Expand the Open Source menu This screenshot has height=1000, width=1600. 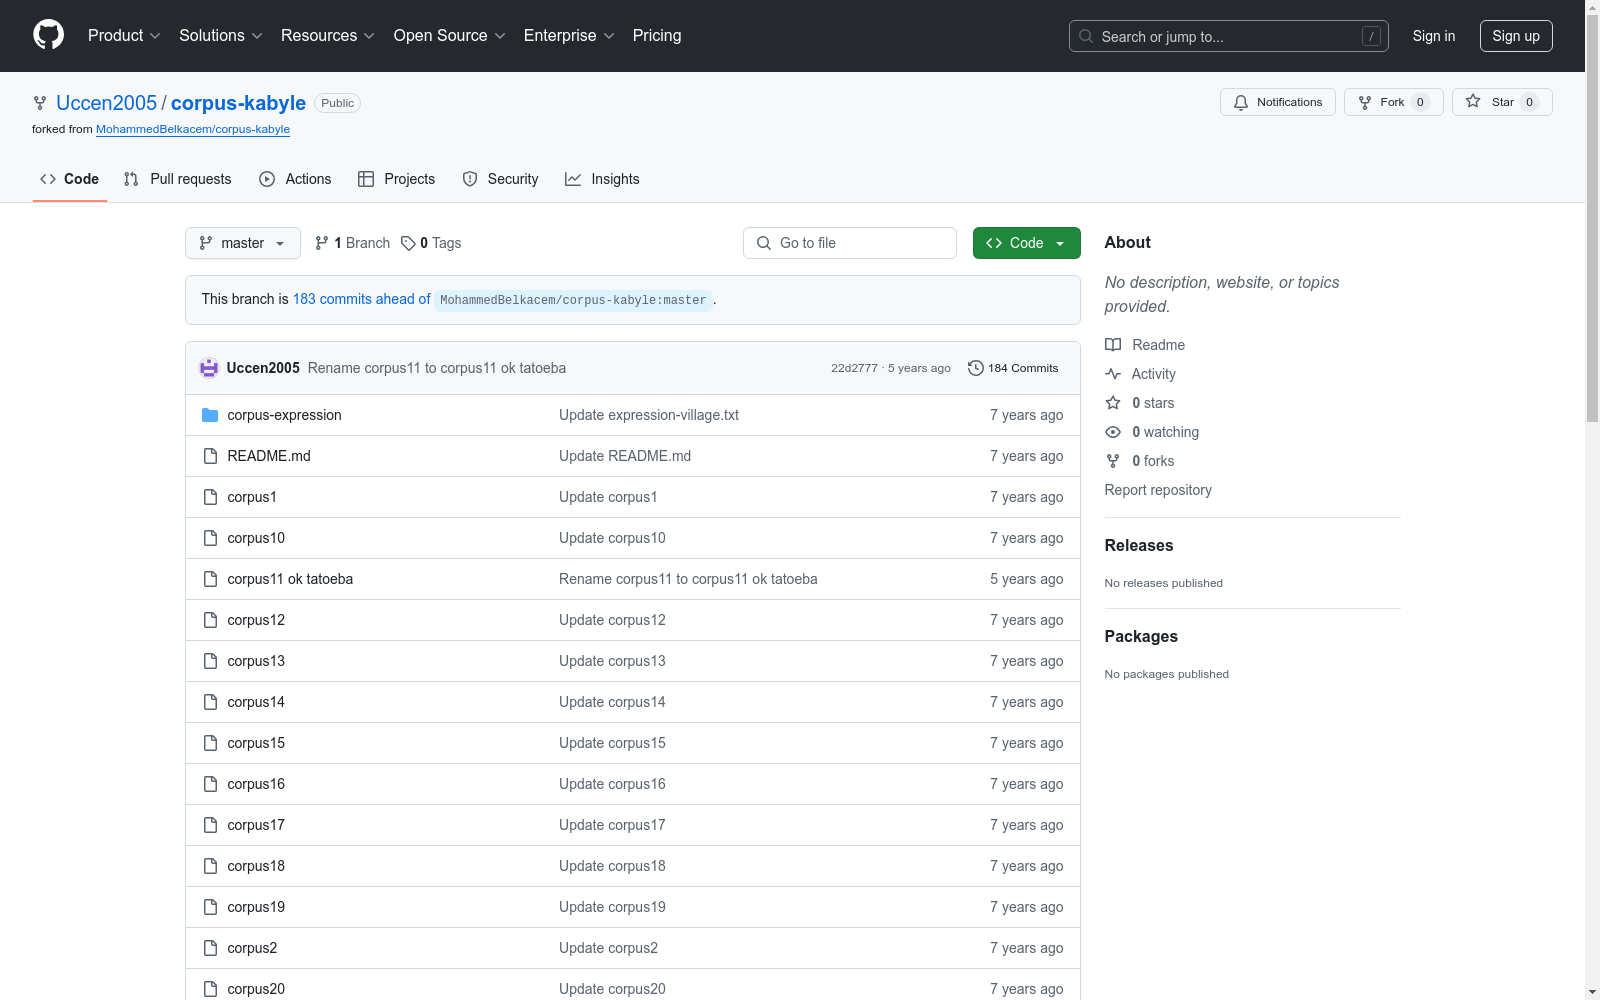pos(450,35)
